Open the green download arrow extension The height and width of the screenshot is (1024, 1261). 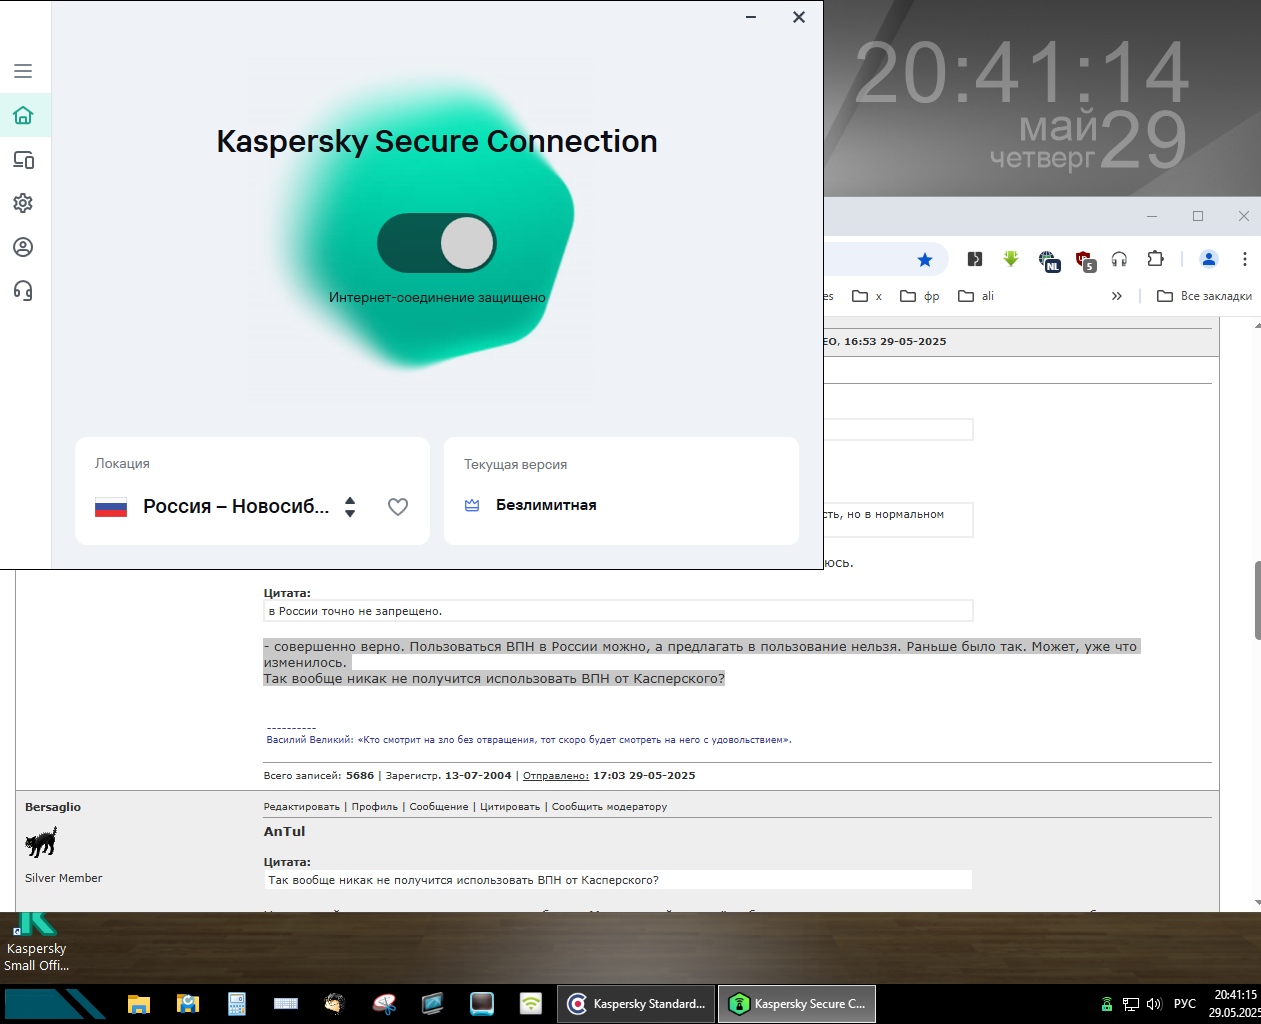point(1011,259)
